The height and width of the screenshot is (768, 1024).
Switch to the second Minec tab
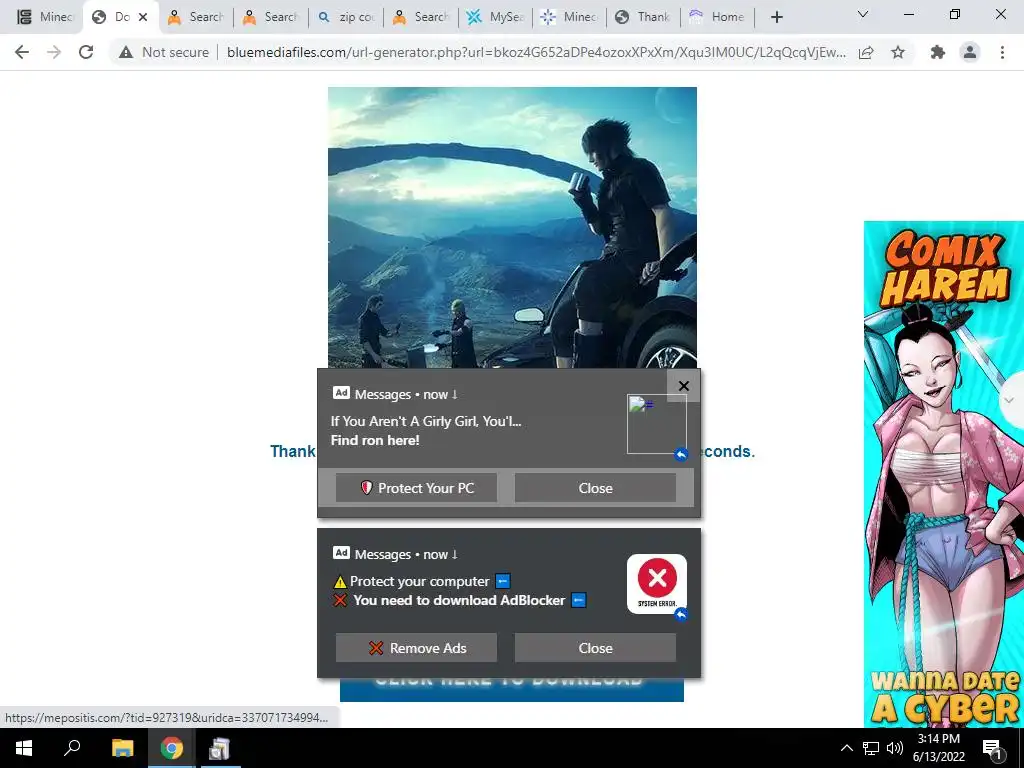pos(570,17)
